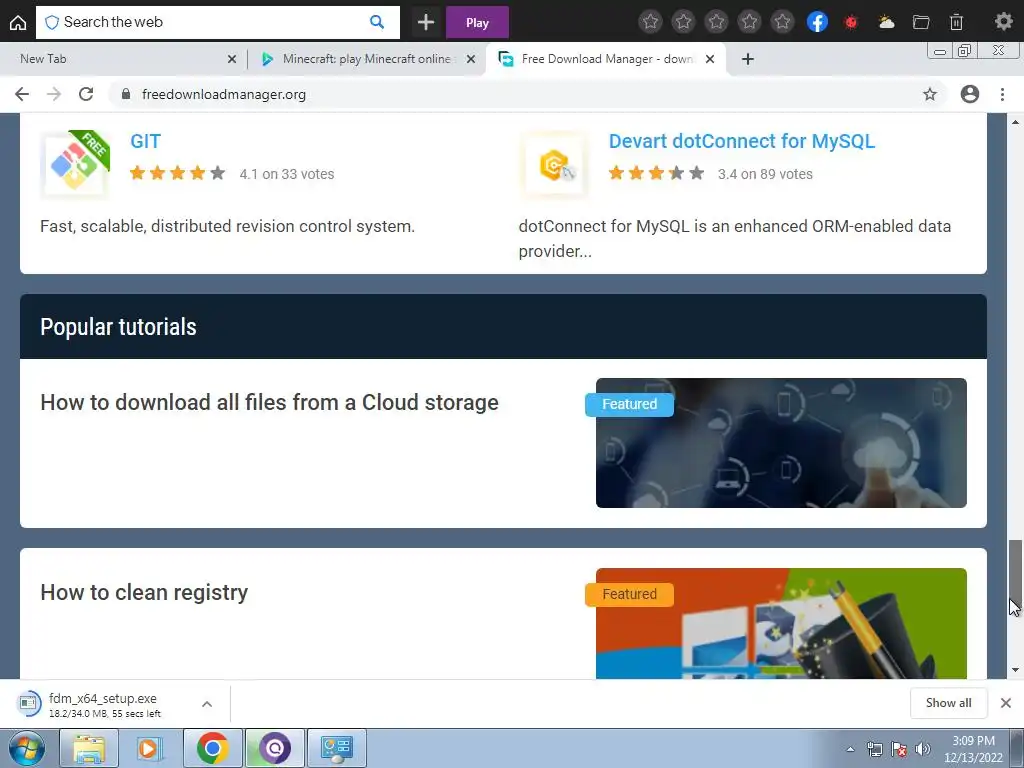
Task: Open Devart dotConnect for MySQL link
Action: point(741,141)
